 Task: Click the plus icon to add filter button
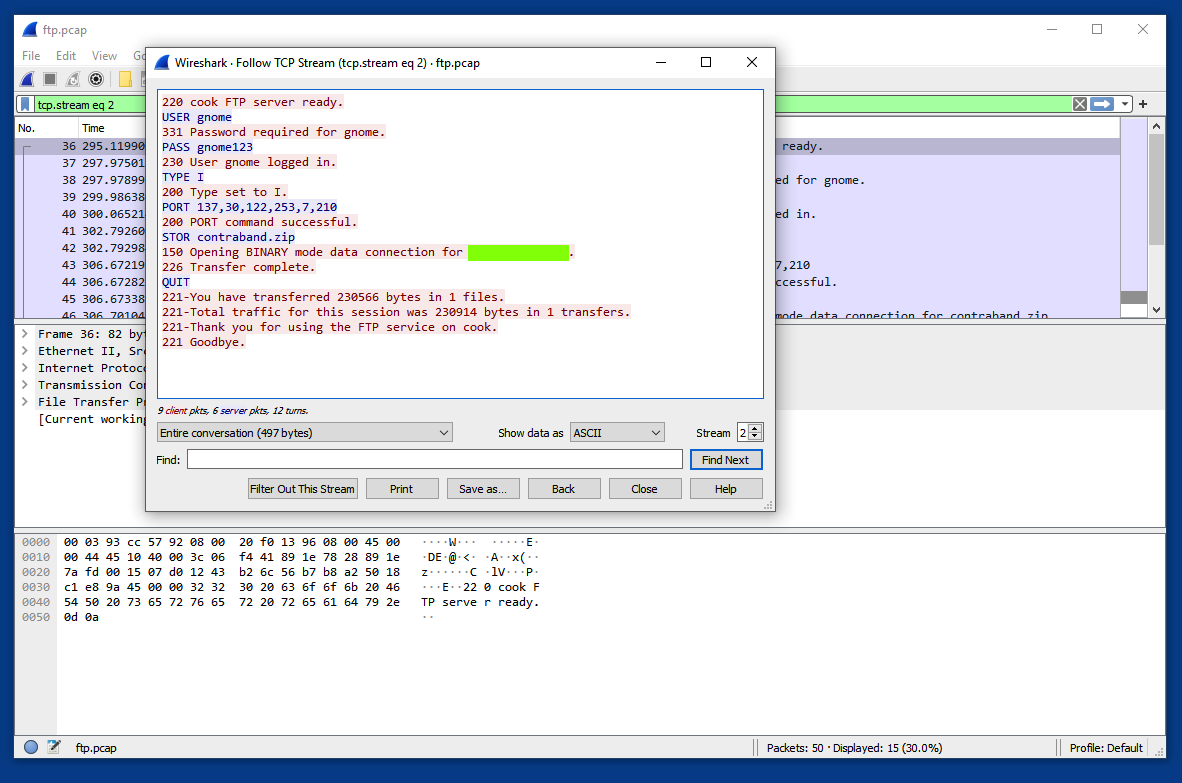[1143, 104]
